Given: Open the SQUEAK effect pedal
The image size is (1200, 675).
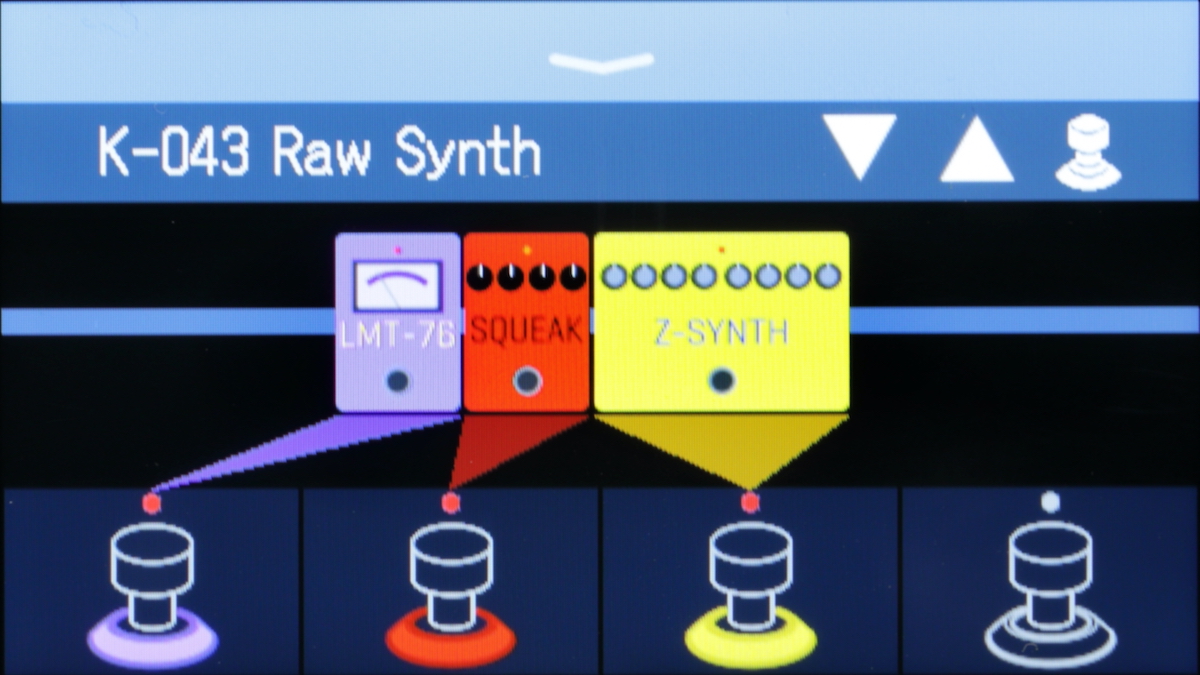Looking at the screenshot, I should tap(527, 322).
